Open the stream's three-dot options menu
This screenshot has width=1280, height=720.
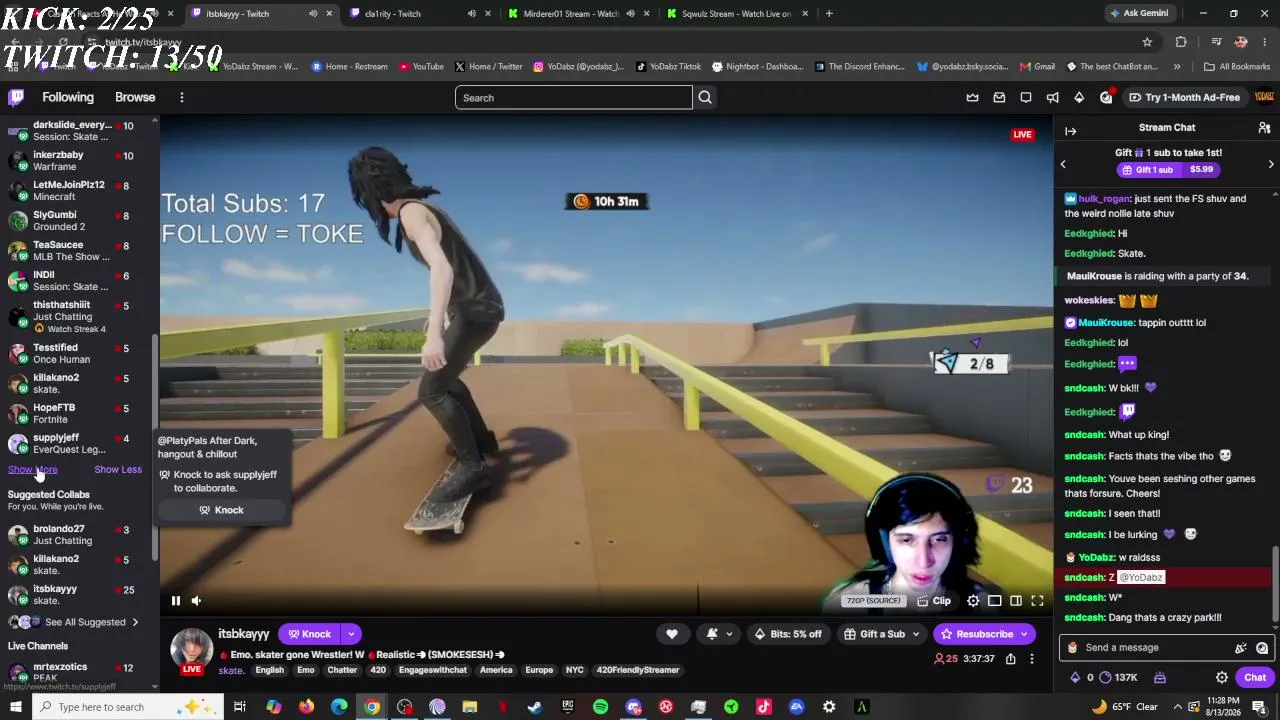[1032, 659]
